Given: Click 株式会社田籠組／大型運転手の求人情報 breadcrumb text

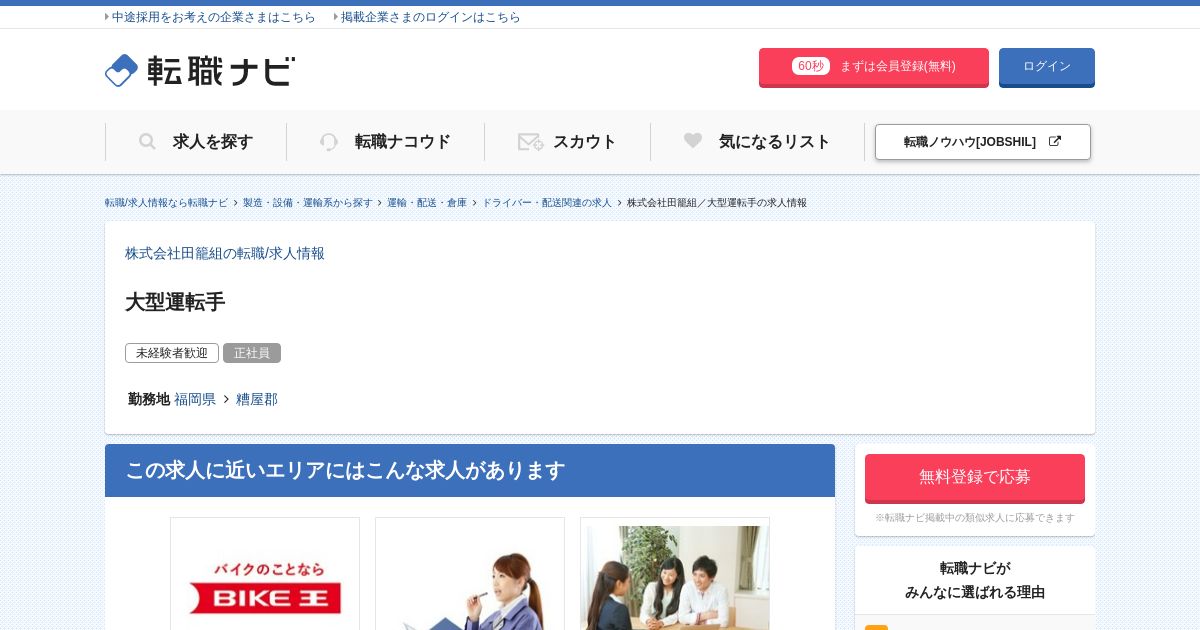Looking at the screenshot, I should tap(717, 203).
